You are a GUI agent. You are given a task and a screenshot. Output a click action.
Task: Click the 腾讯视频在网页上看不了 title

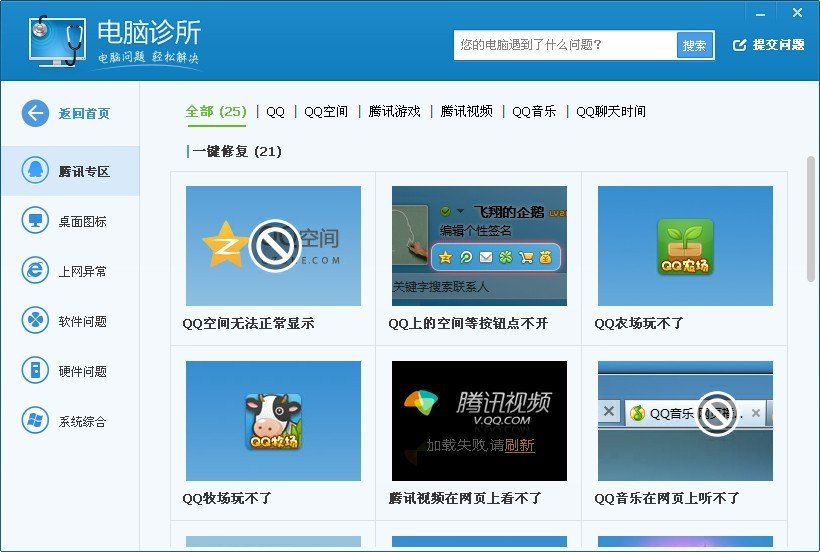pyautogui.click(x=465, y=498)
